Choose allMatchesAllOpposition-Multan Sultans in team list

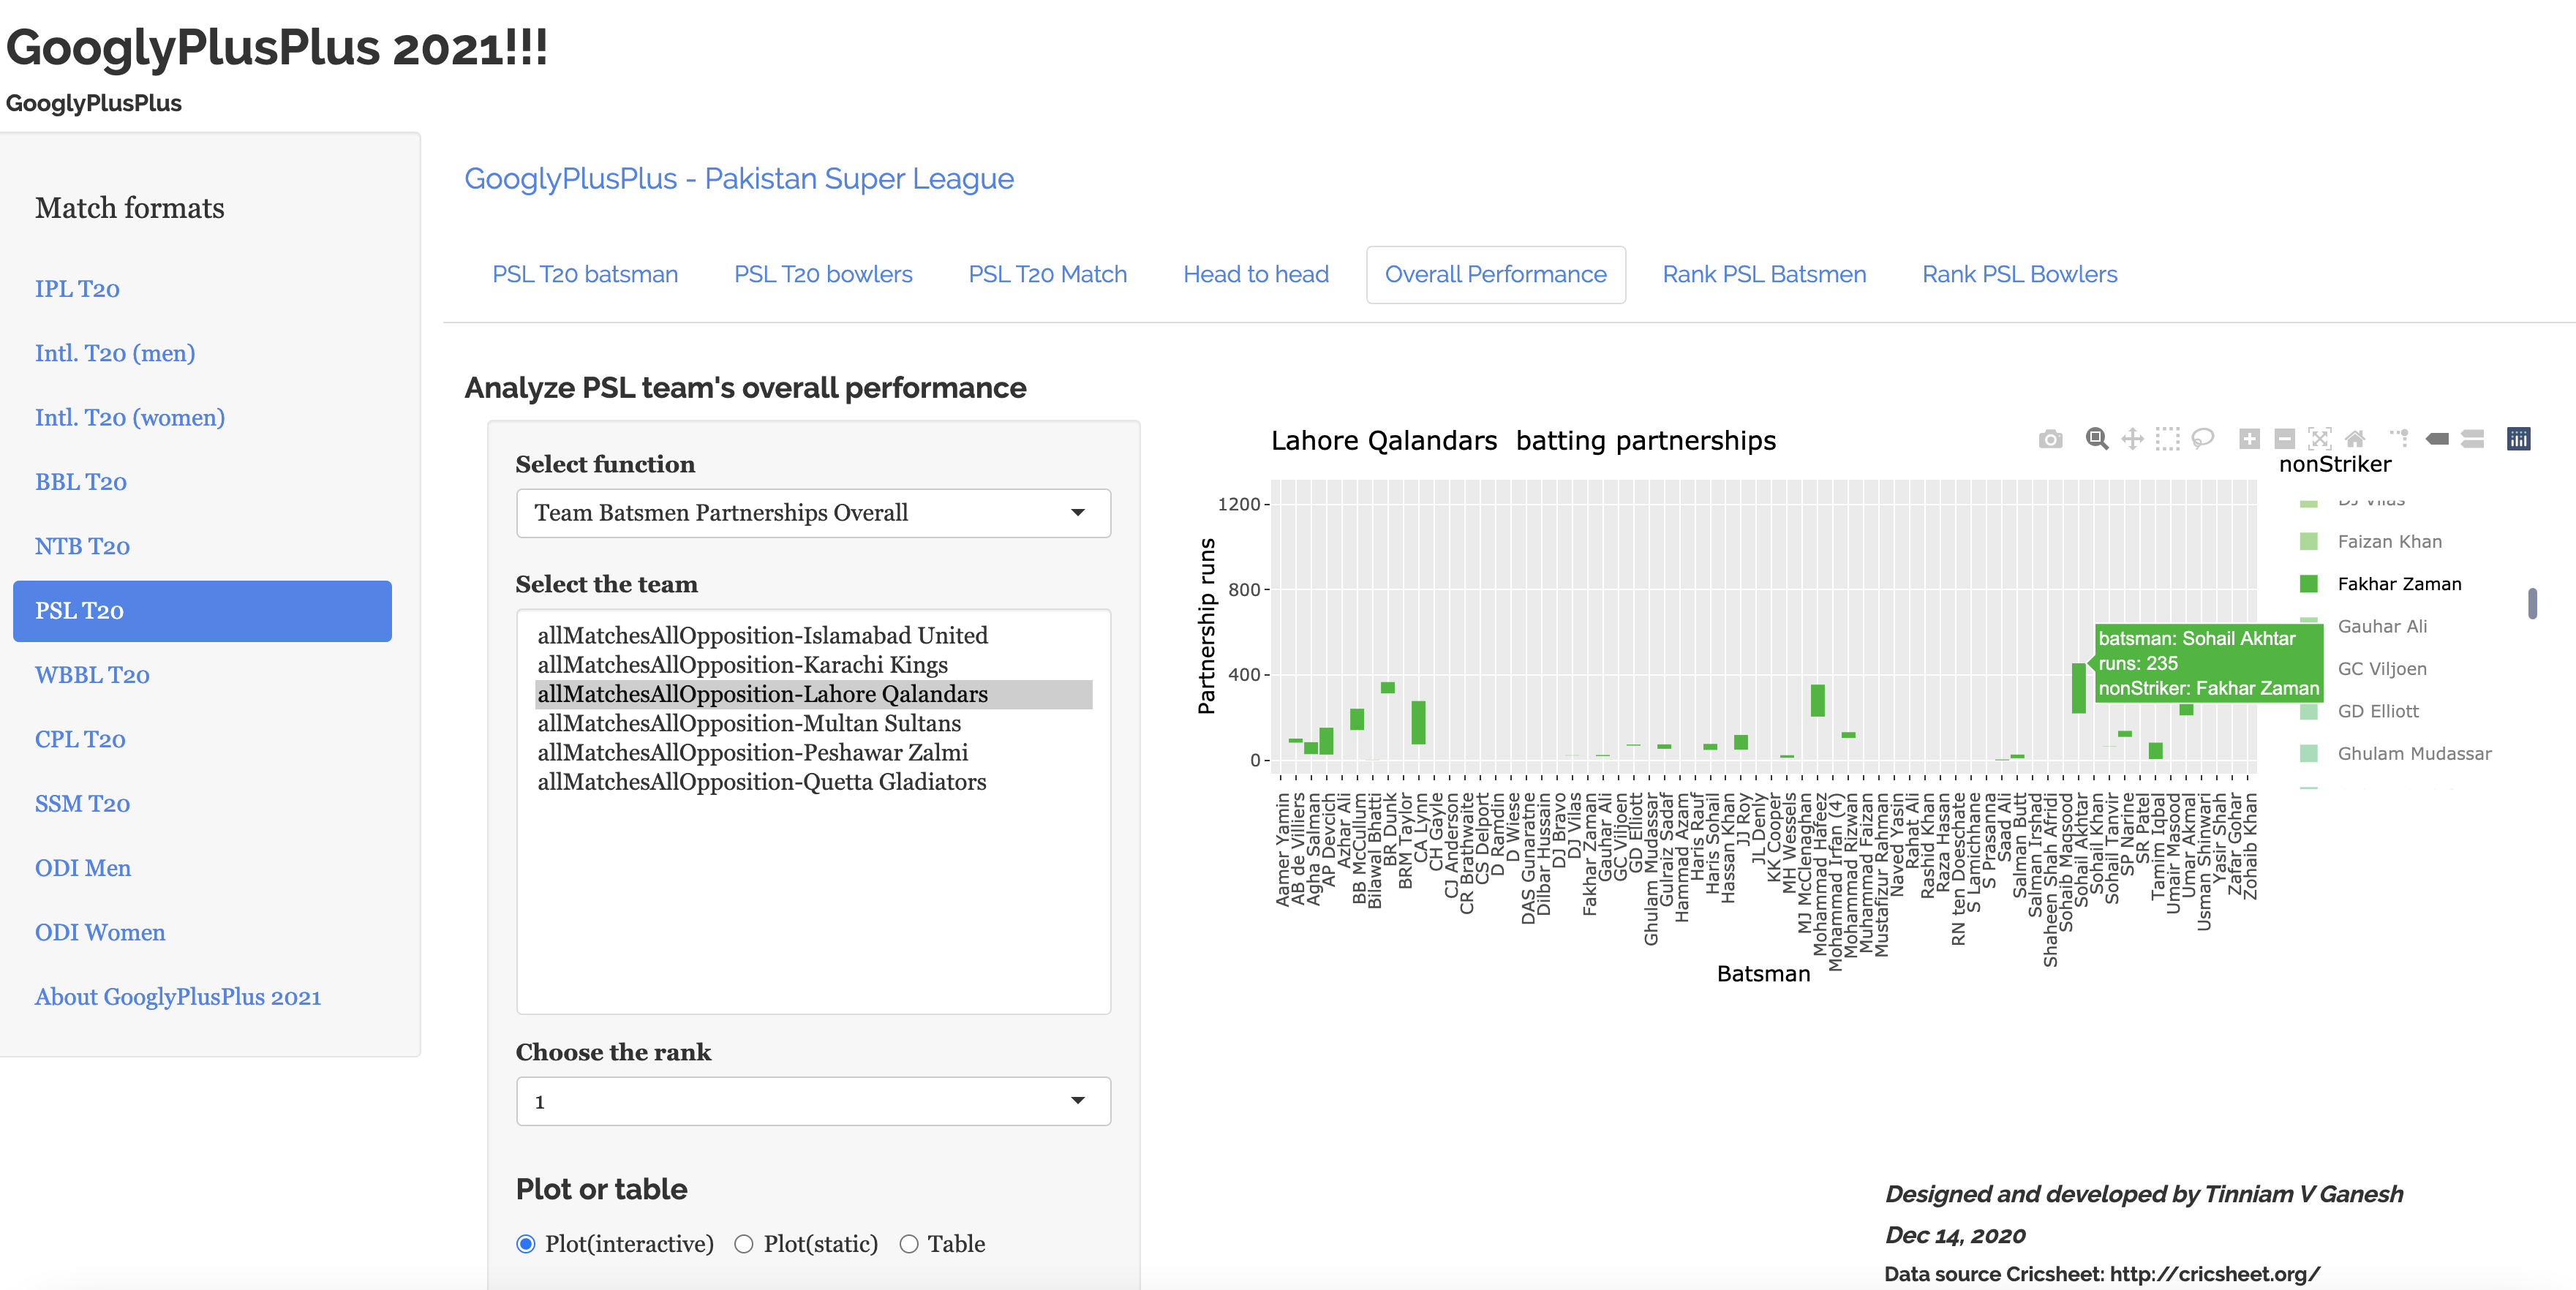click(749, 723)
